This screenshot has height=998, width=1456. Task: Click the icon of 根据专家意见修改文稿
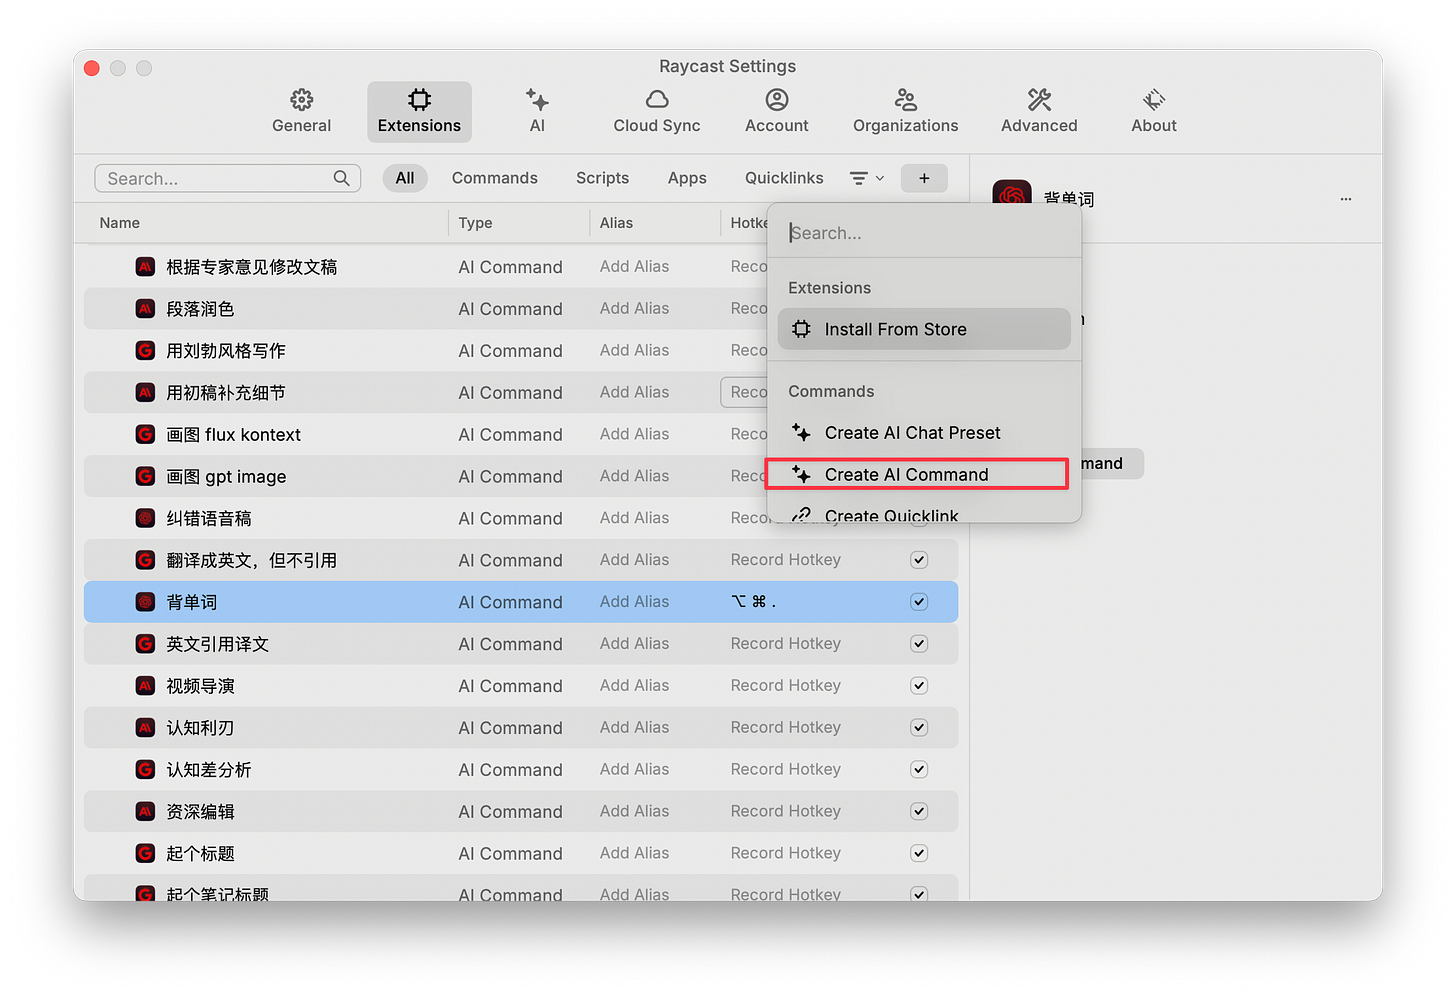click(x=146, y=267)
